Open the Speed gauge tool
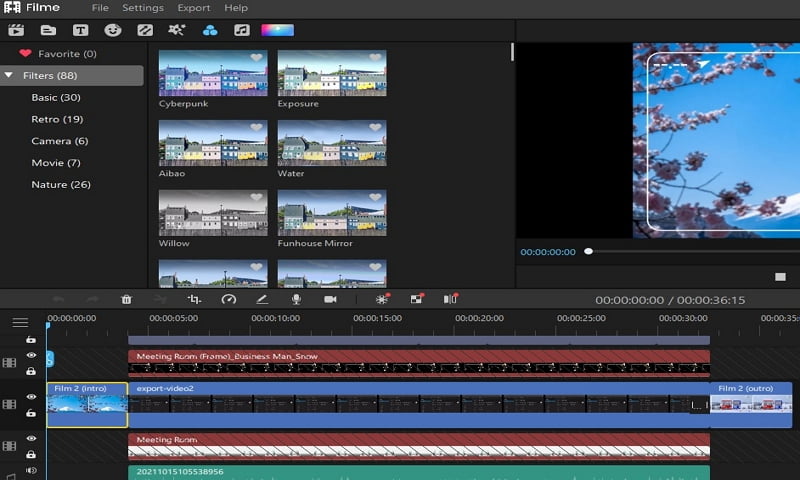Screen dimensions: 800x480 click(229, 299)
